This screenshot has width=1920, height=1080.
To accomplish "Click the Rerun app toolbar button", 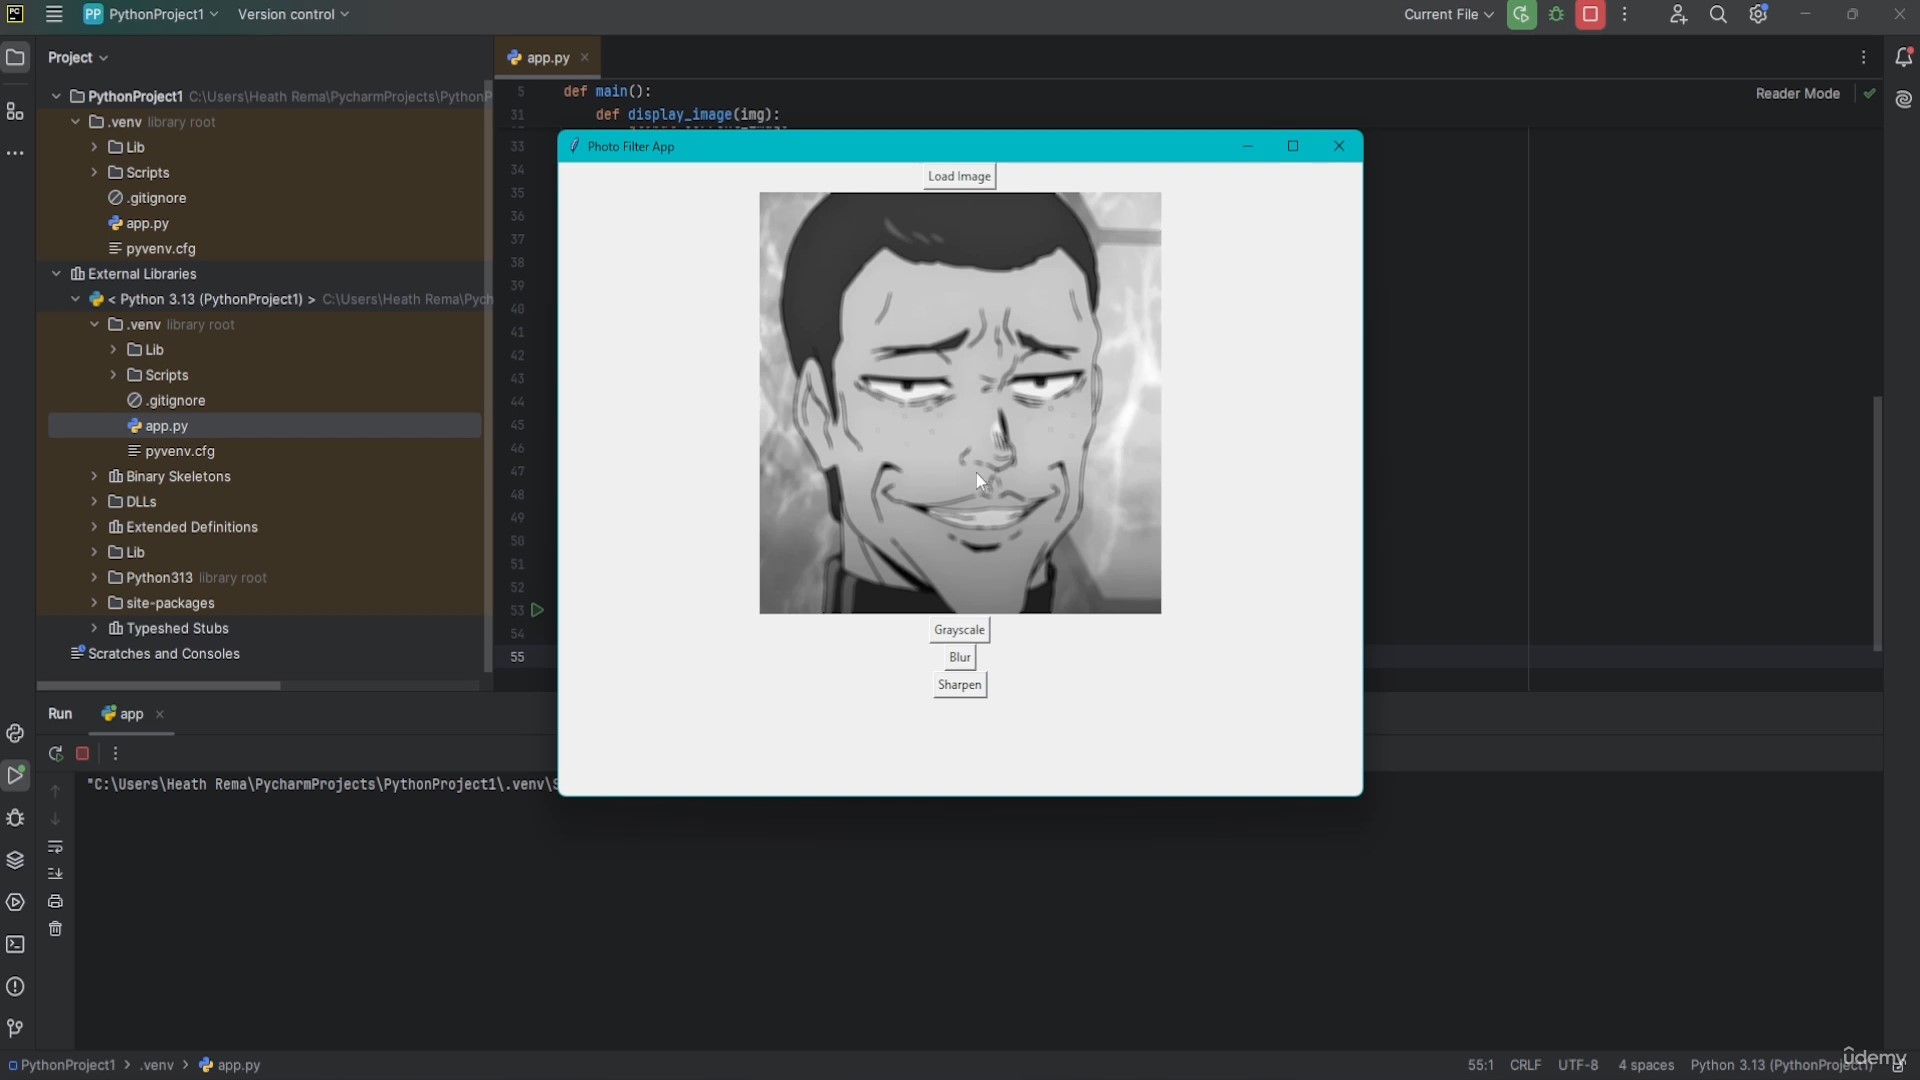I will click(1521, 14).
